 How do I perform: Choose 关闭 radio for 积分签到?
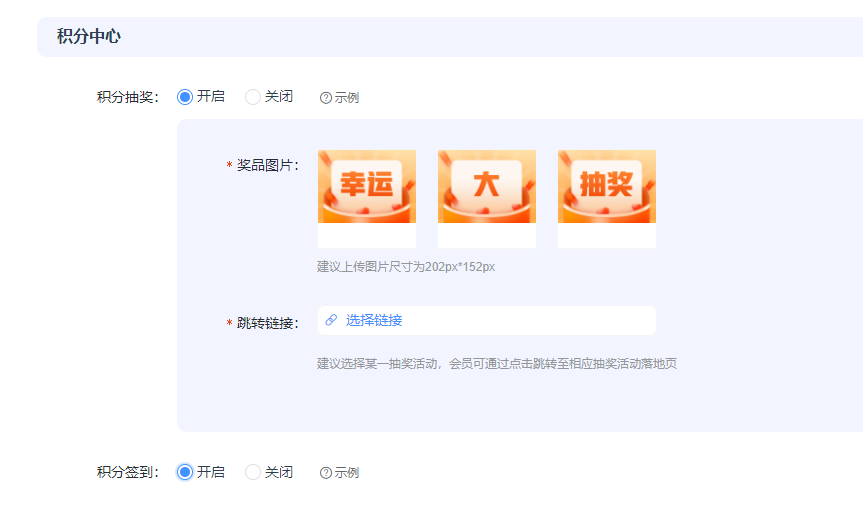[x=253, y=472]
